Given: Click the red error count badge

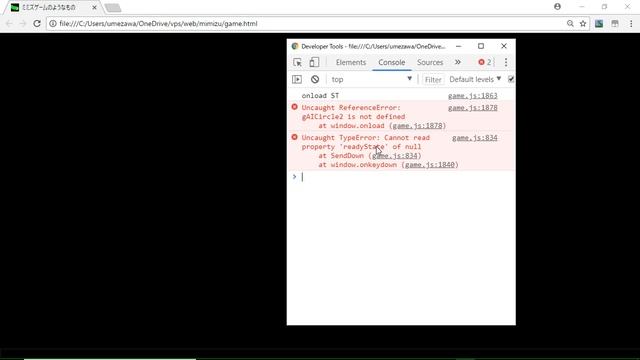Looking at the screenshot, I should [x=484, y=62].
